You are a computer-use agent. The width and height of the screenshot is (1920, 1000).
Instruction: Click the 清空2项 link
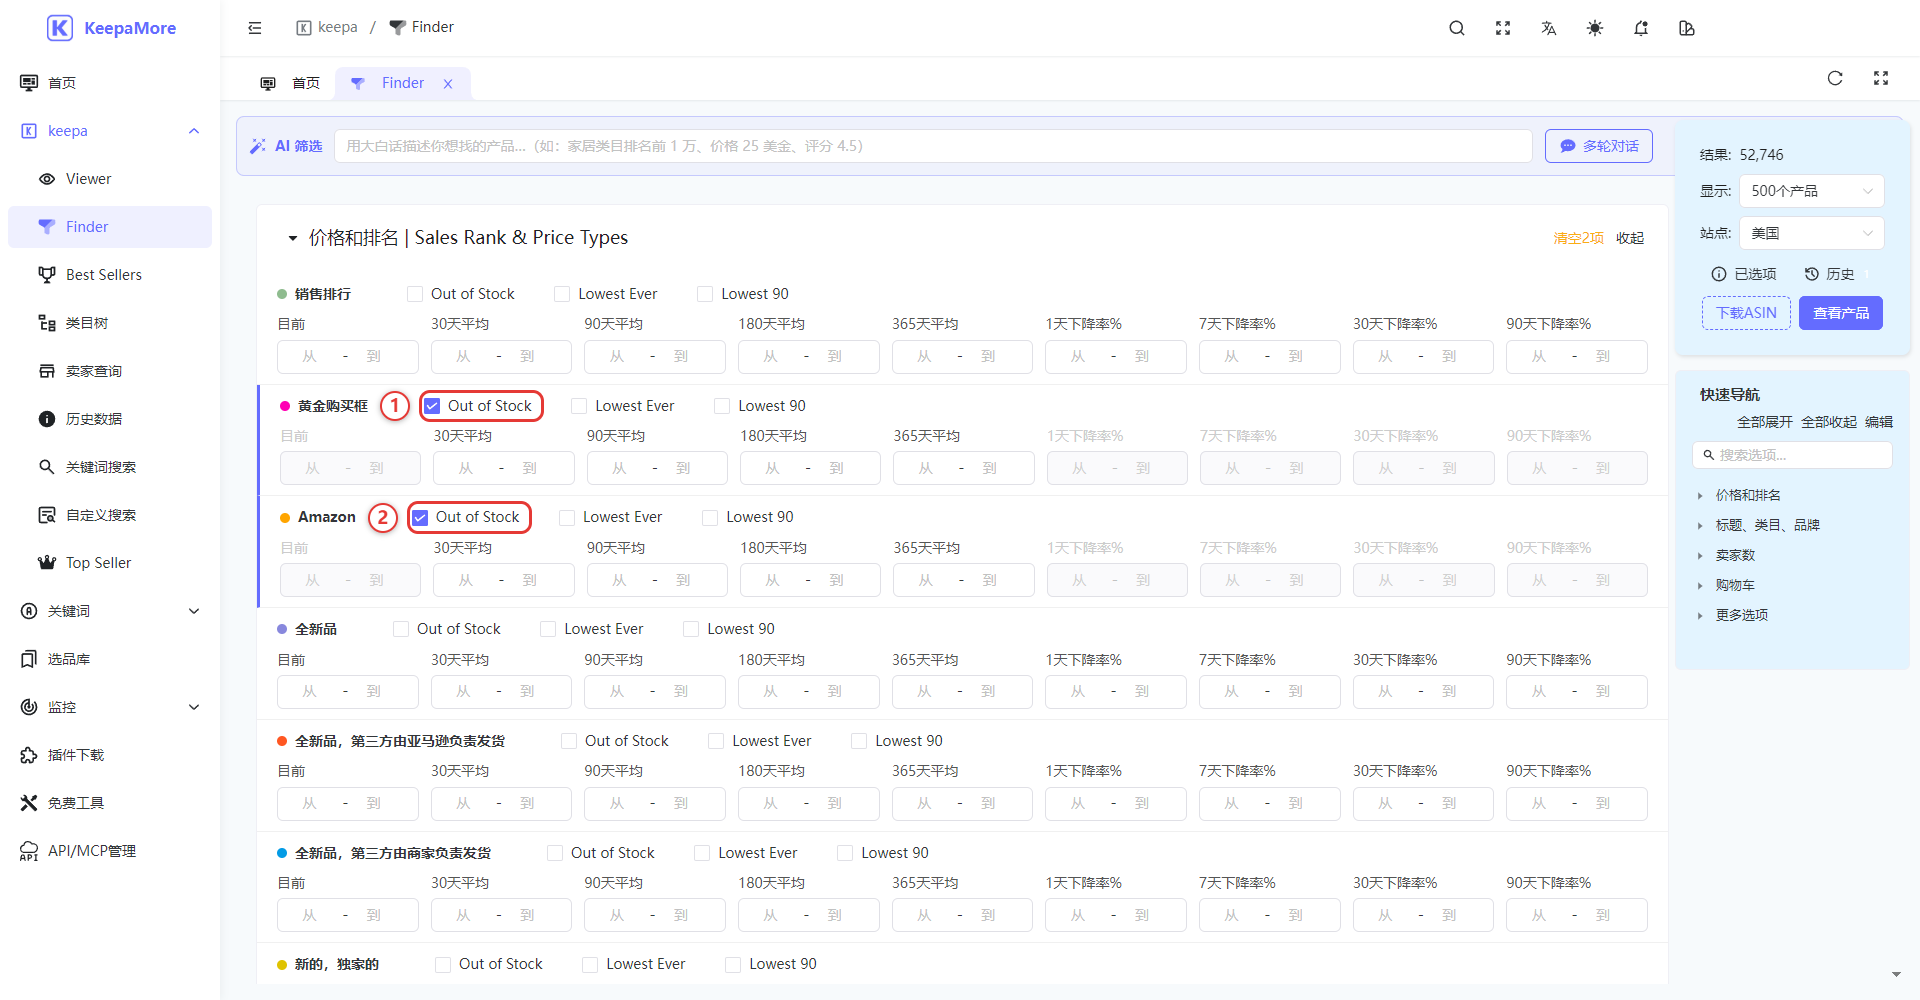(1578, 238)
